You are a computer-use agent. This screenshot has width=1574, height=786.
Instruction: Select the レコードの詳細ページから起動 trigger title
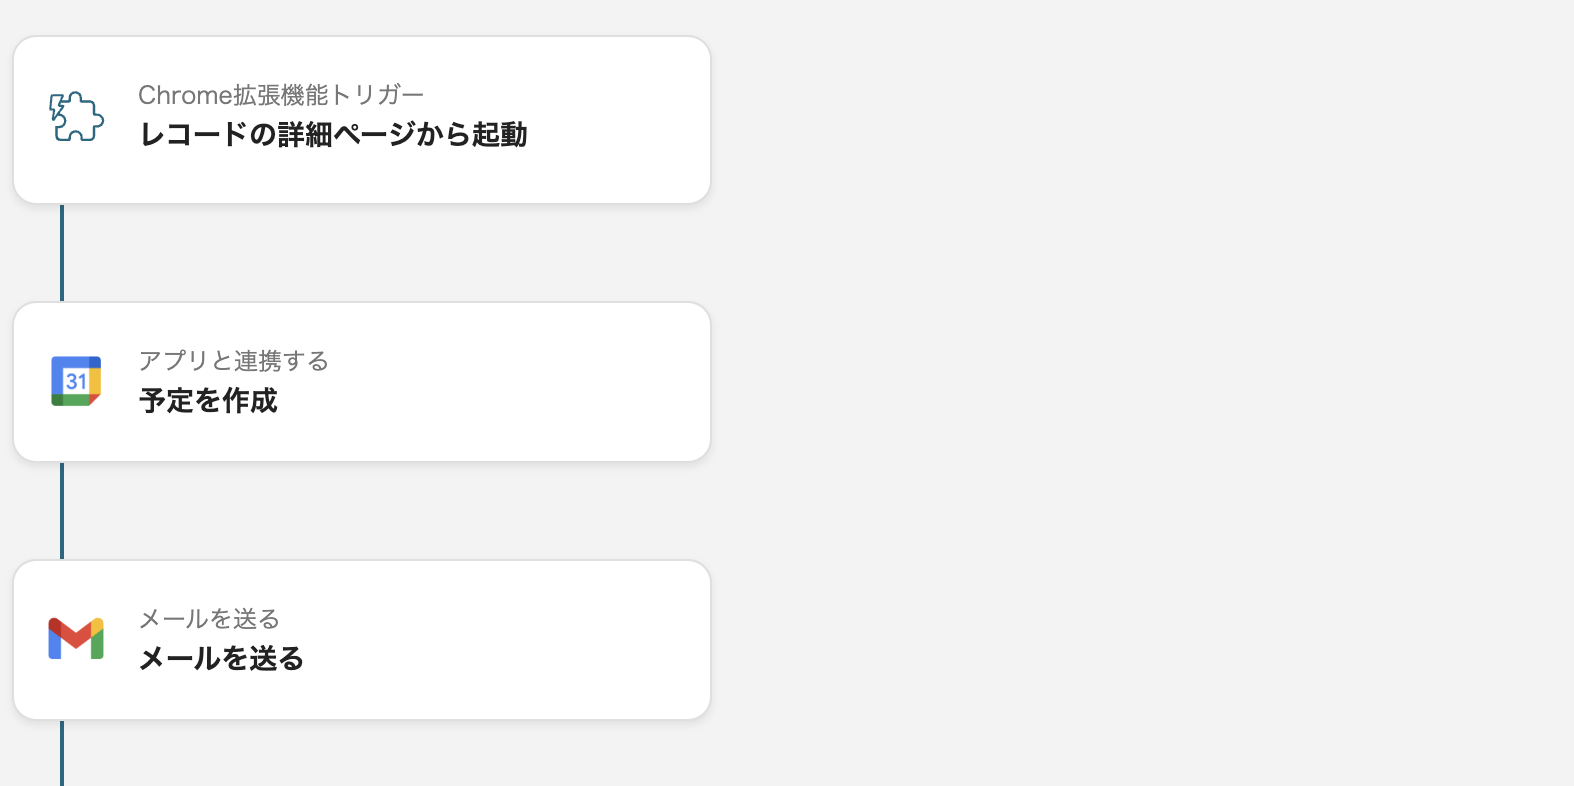333,135
